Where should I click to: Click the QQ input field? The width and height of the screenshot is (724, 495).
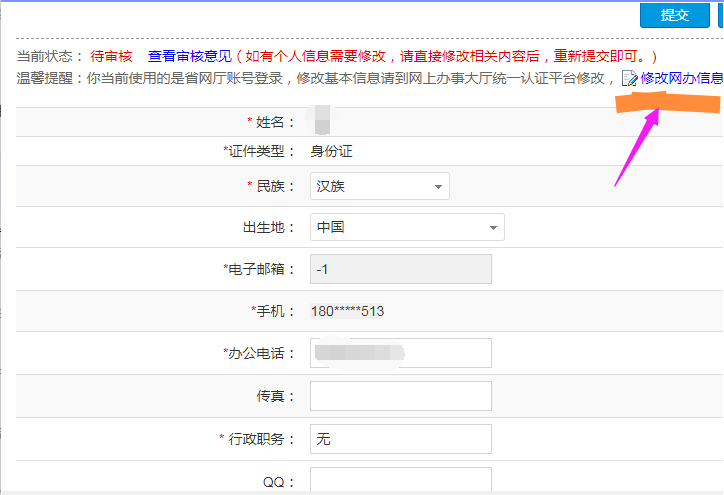click(401, 480)
